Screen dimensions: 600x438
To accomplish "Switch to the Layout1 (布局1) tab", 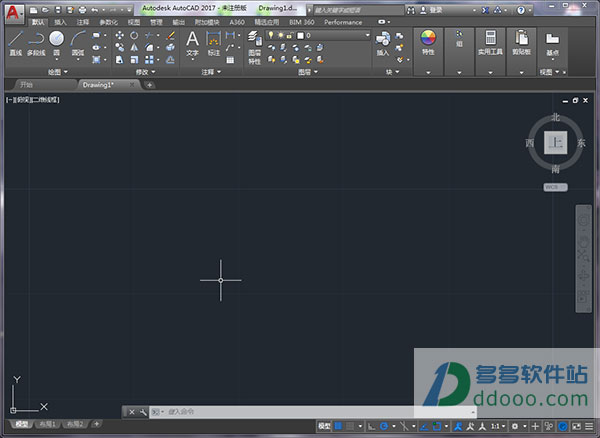I will (48, 424).
